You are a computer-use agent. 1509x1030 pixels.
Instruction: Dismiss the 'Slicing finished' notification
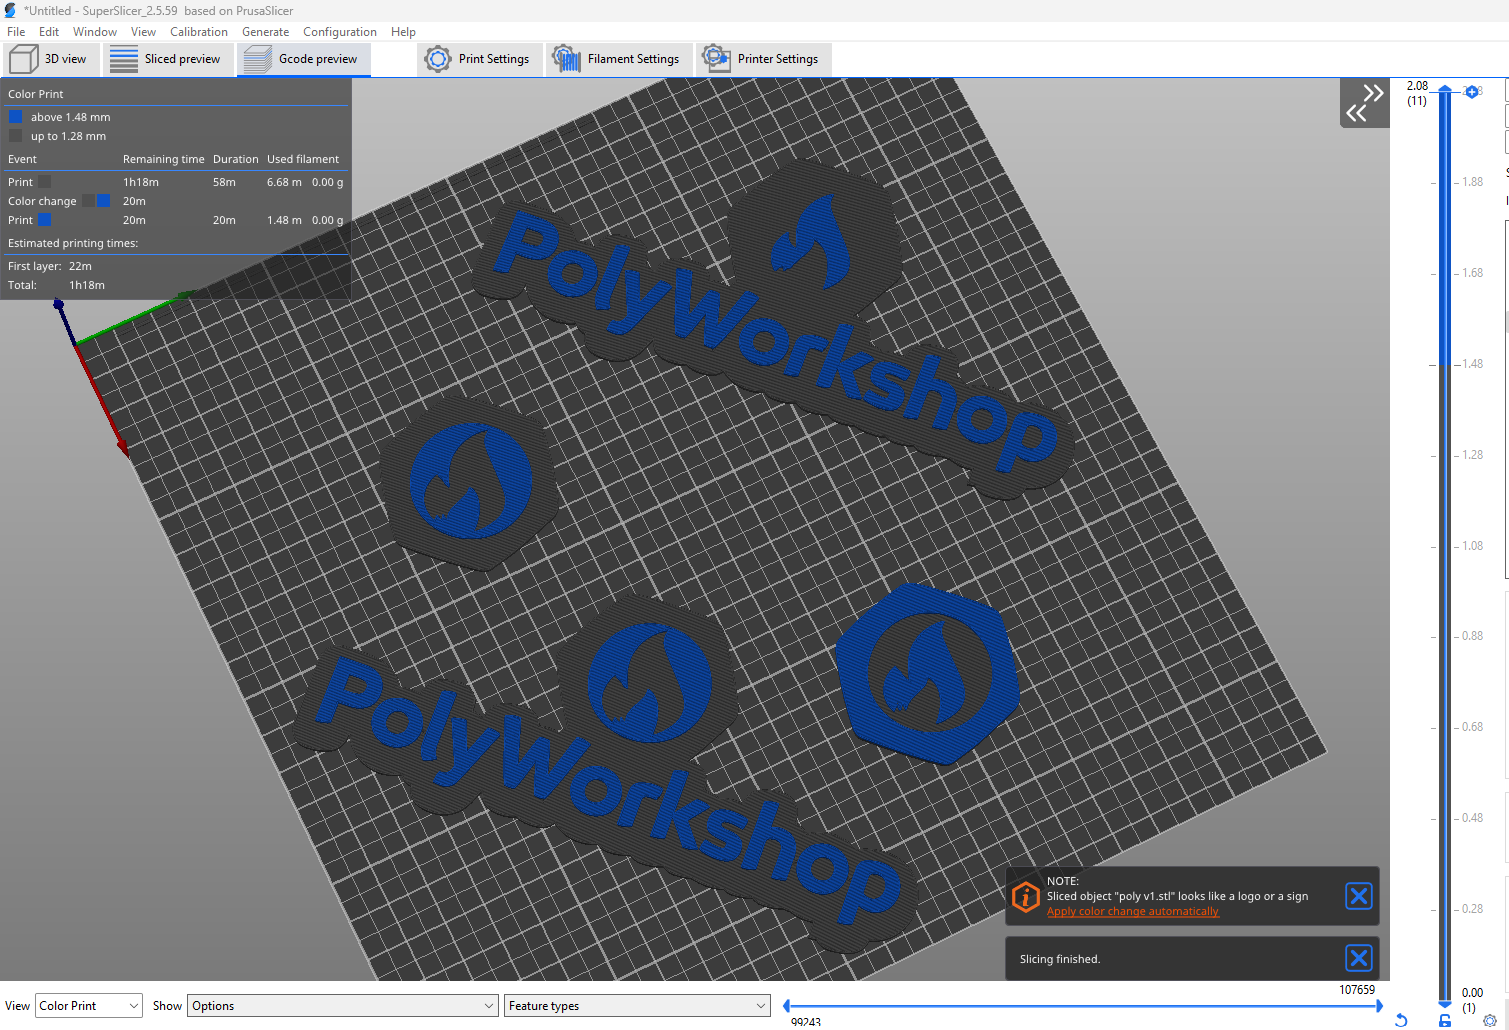(x=1358, y=958)
